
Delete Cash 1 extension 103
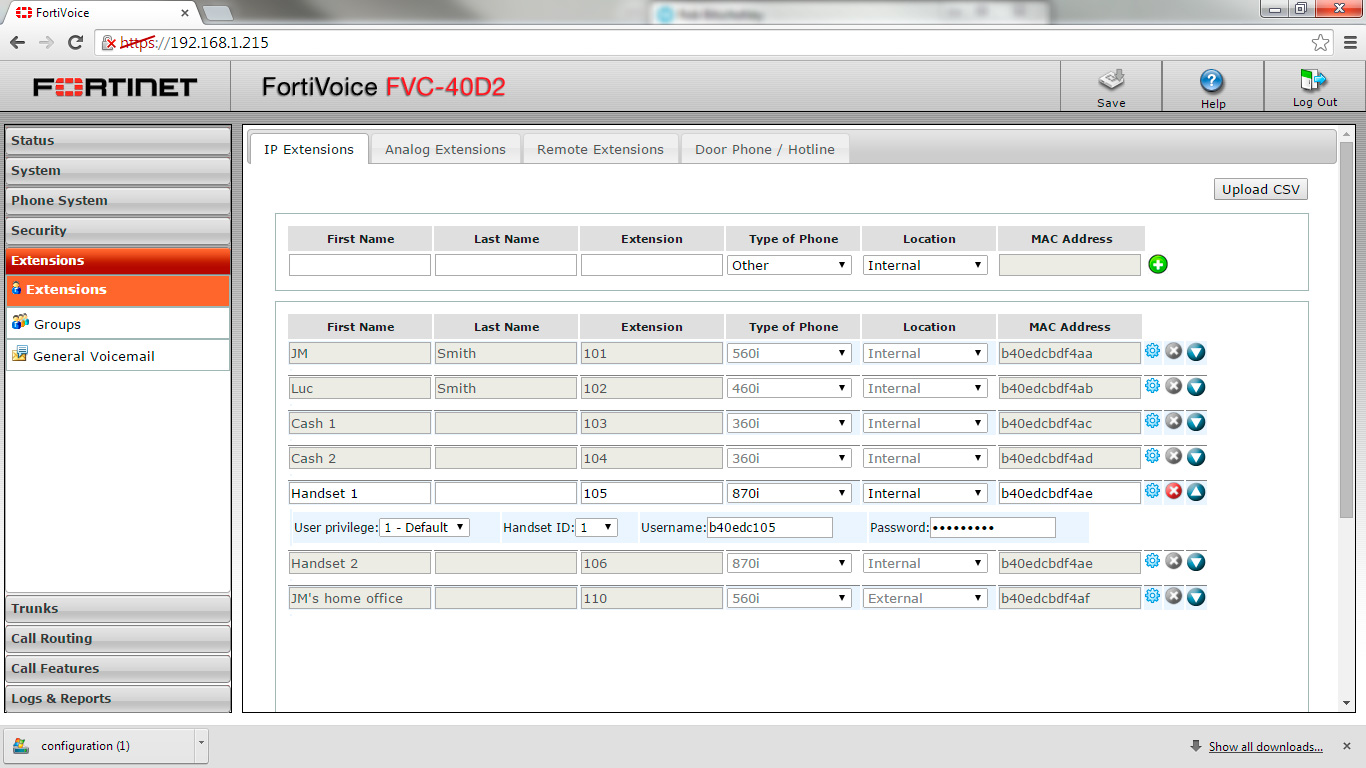pos(1174,422)
